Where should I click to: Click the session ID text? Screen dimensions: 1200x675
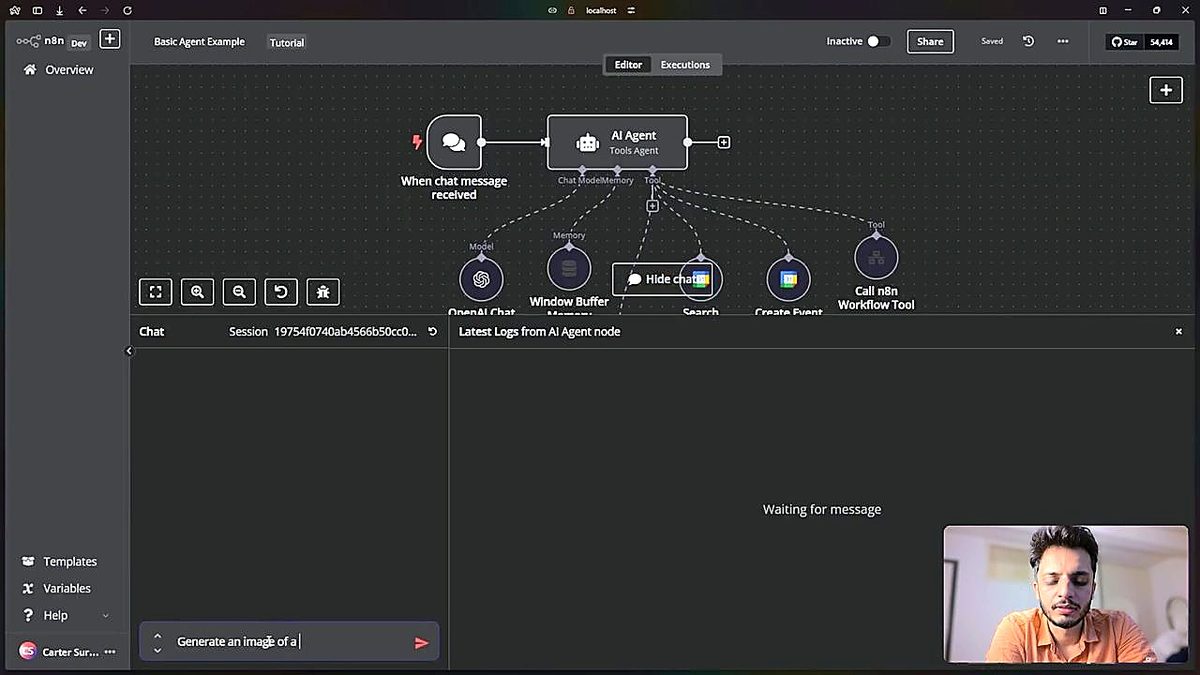tap(346, 331)
